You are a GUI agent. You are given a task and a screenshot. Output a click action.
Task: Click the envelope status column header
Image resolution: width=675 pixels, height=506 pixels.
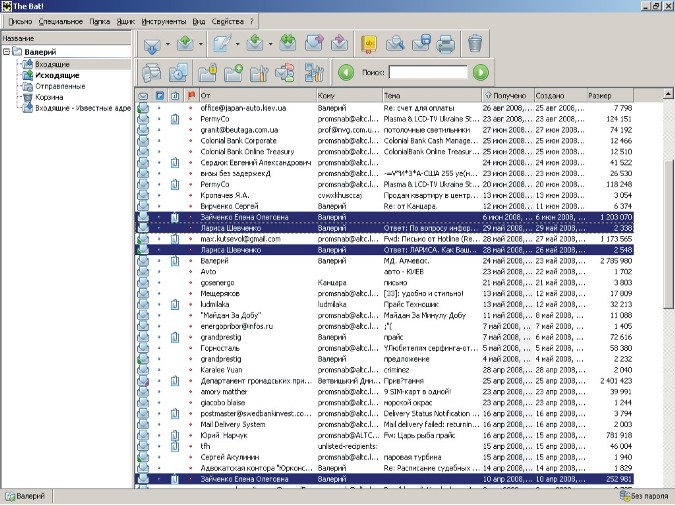click(x=143, y=96)
